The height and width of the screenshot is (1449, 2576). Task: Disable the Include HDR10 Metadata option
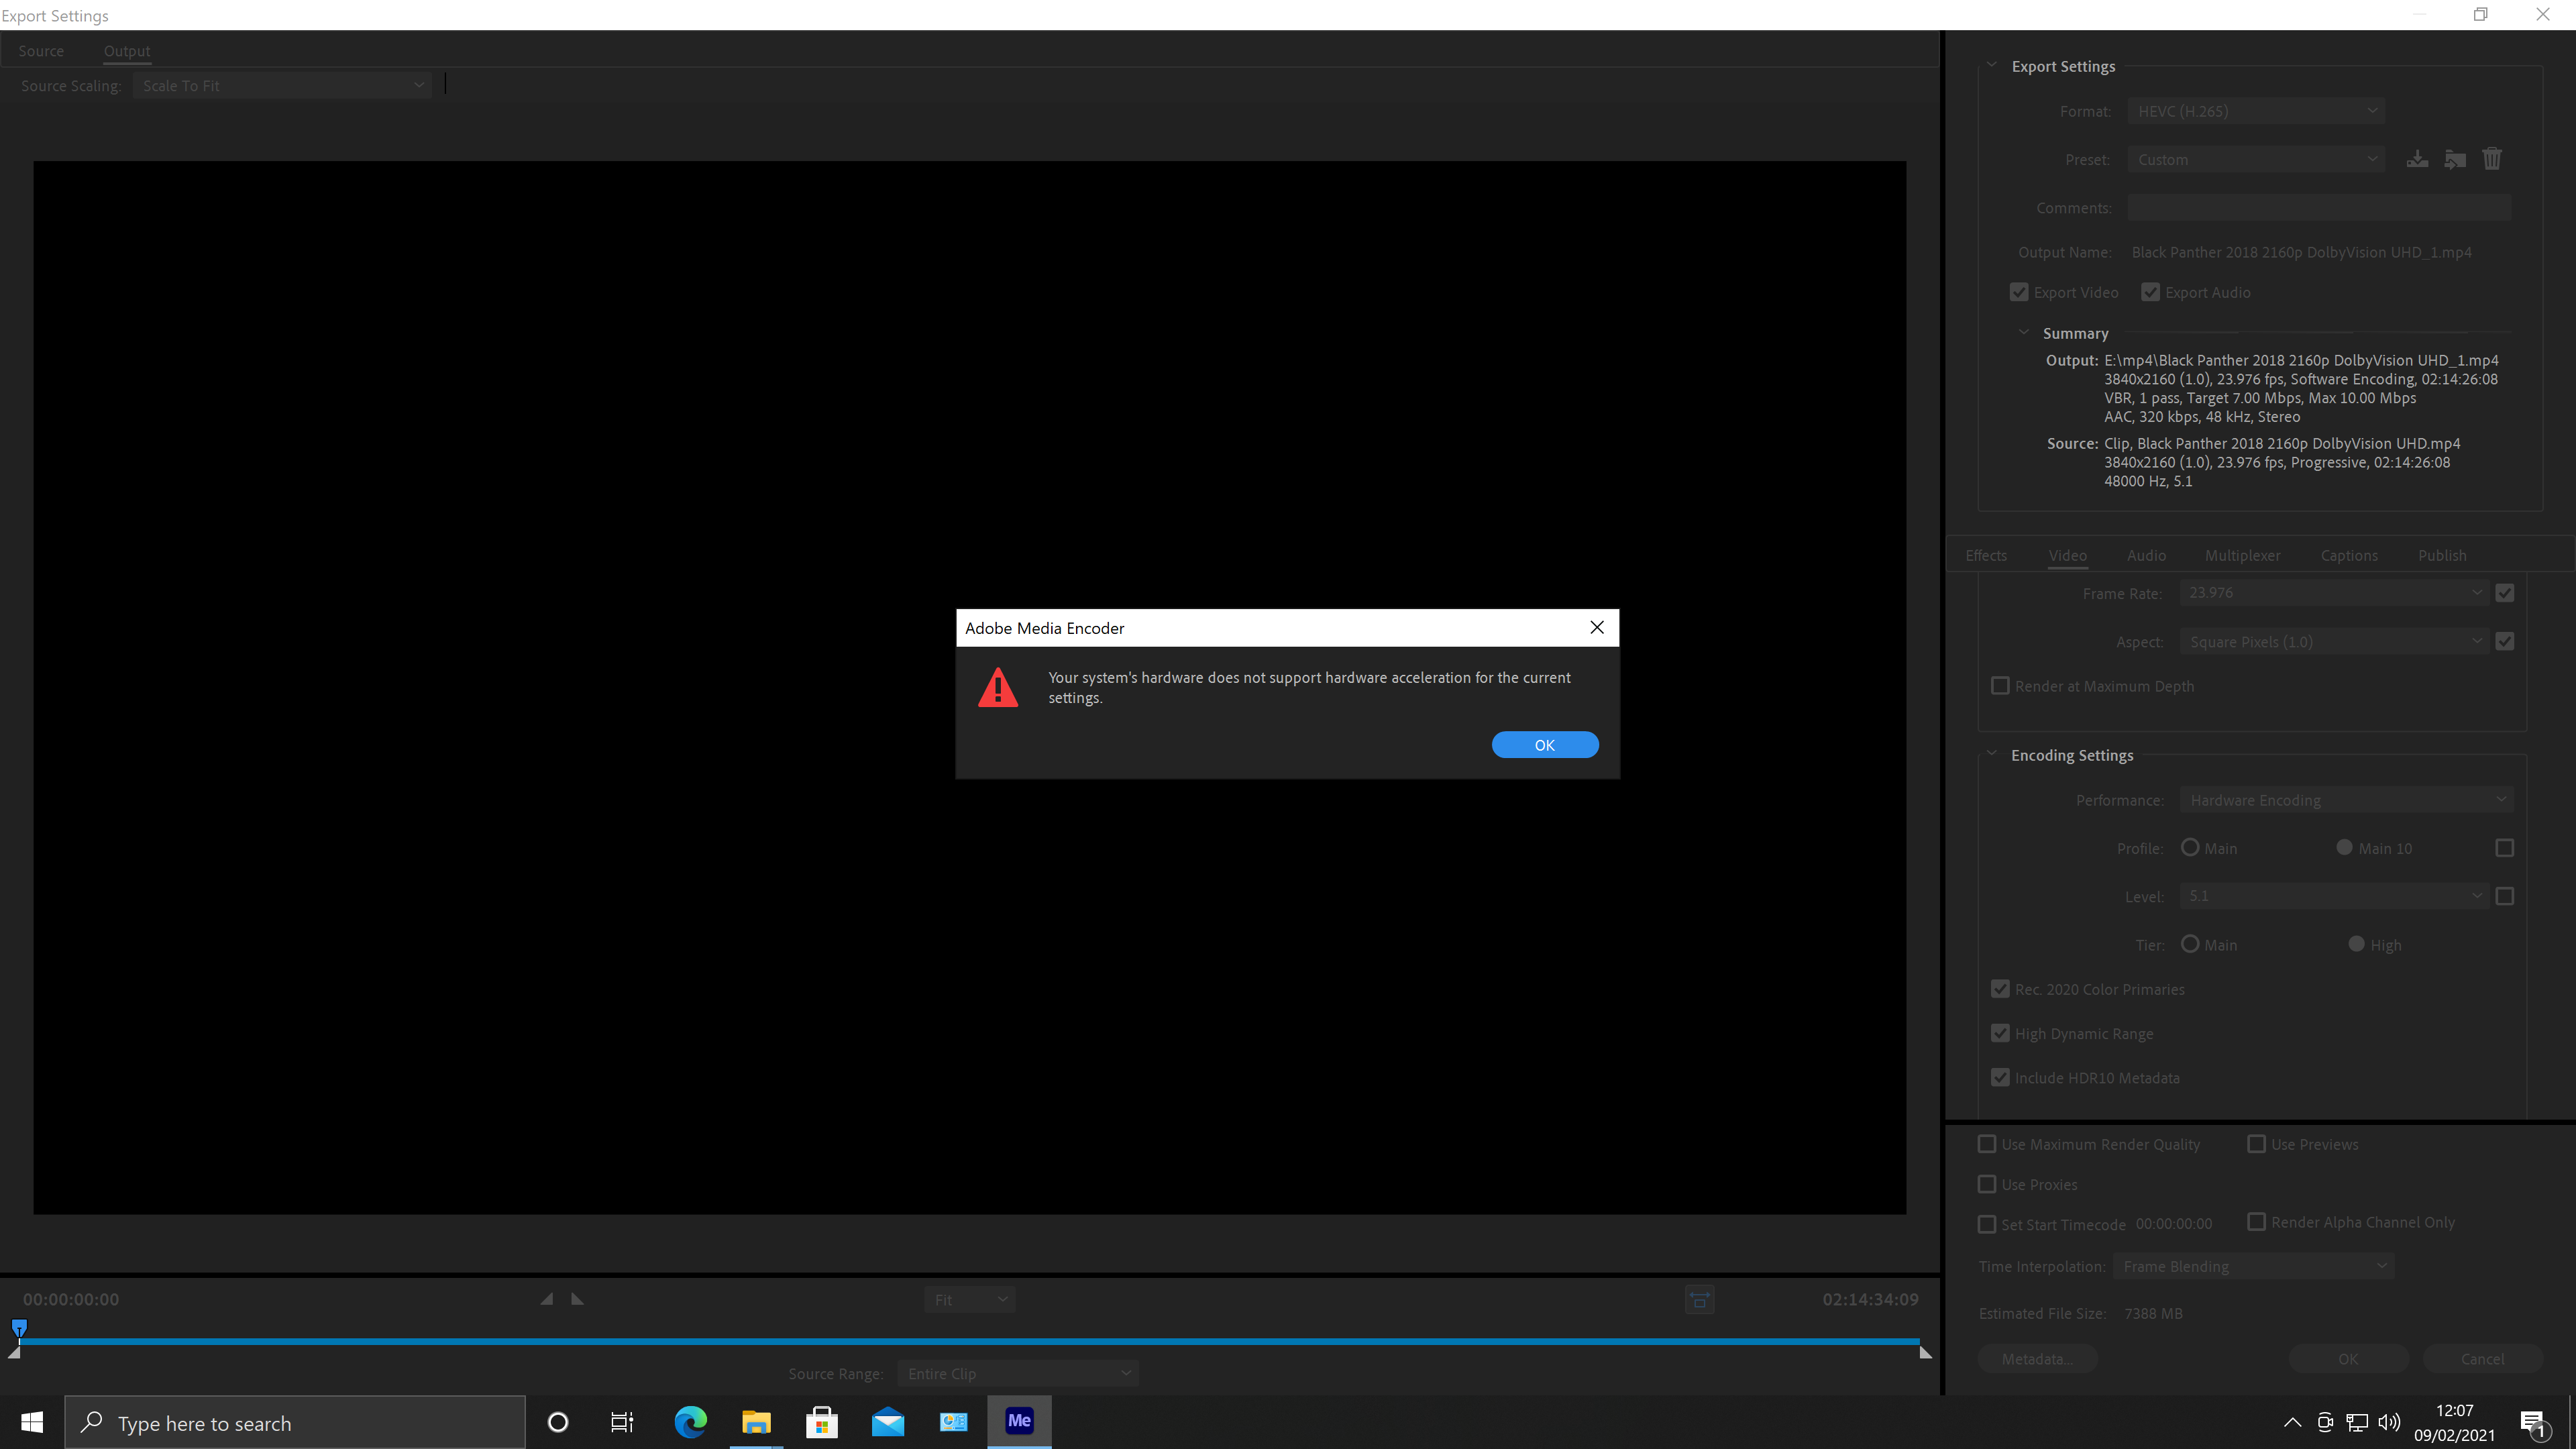2000,1077
